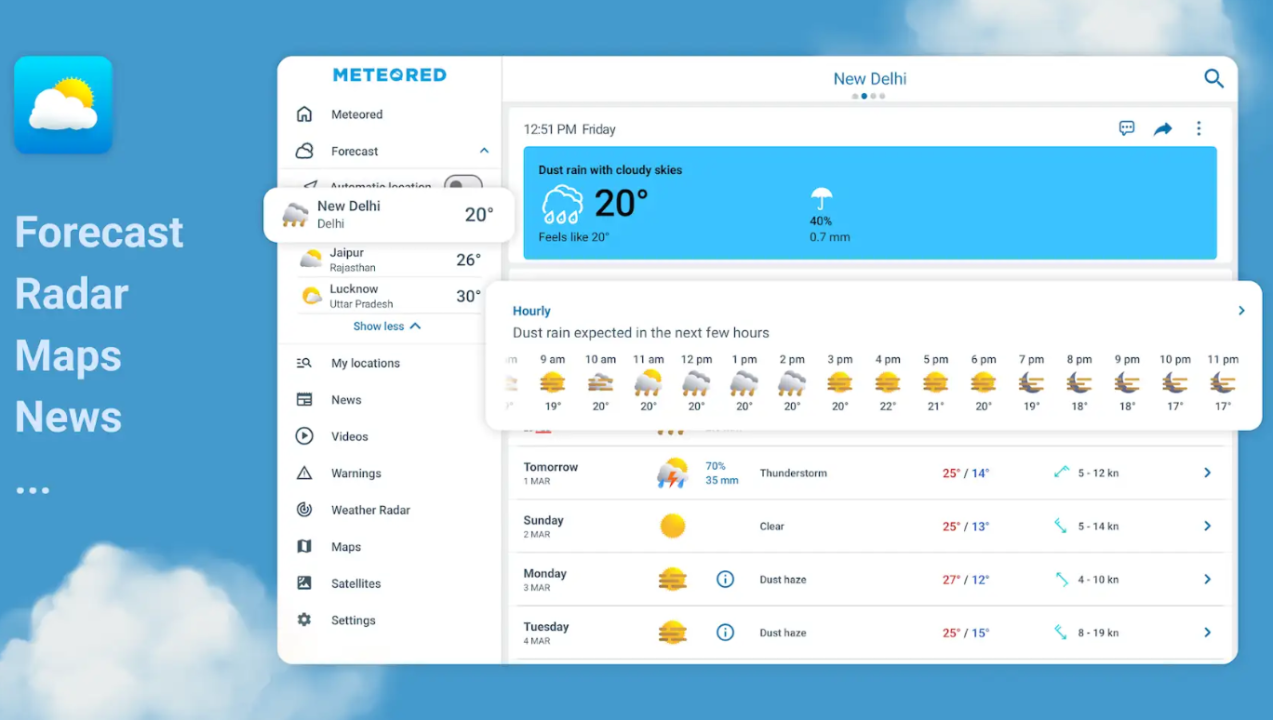The image size is (1273, 720).
Task: Open the three-dot more options menu
Action: tap(1198, 128)
